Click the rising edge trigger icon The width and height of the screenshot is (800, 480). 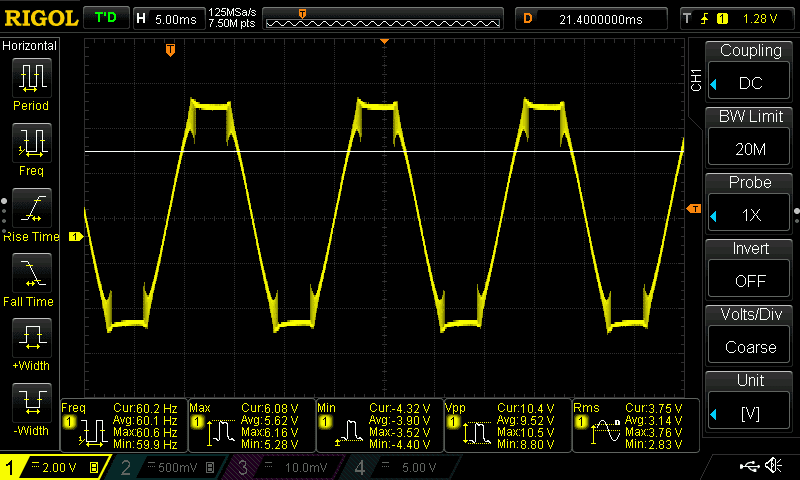point(705,19)
